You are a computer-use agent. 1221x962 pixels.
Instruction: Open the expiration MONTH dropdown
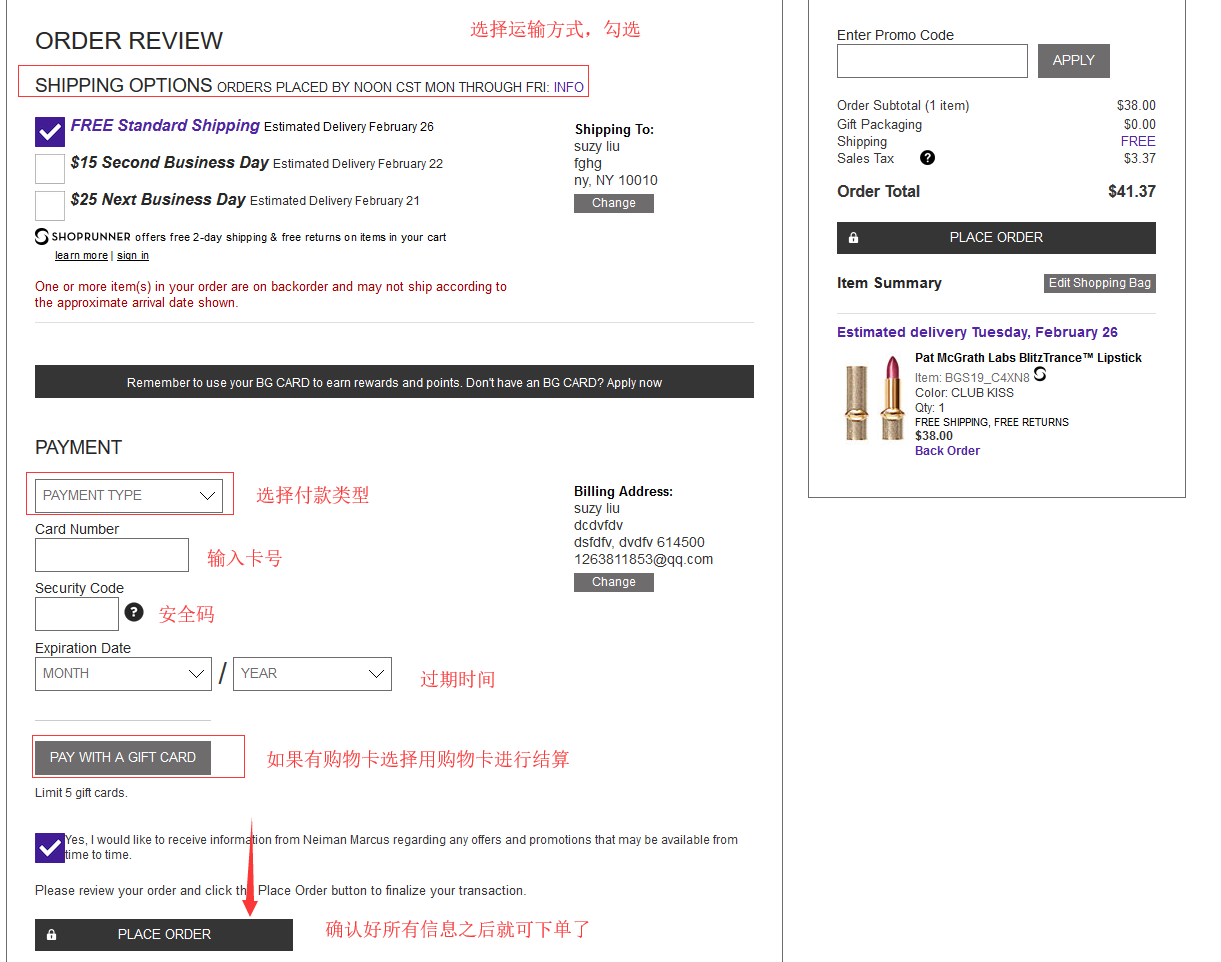(123, 673)
